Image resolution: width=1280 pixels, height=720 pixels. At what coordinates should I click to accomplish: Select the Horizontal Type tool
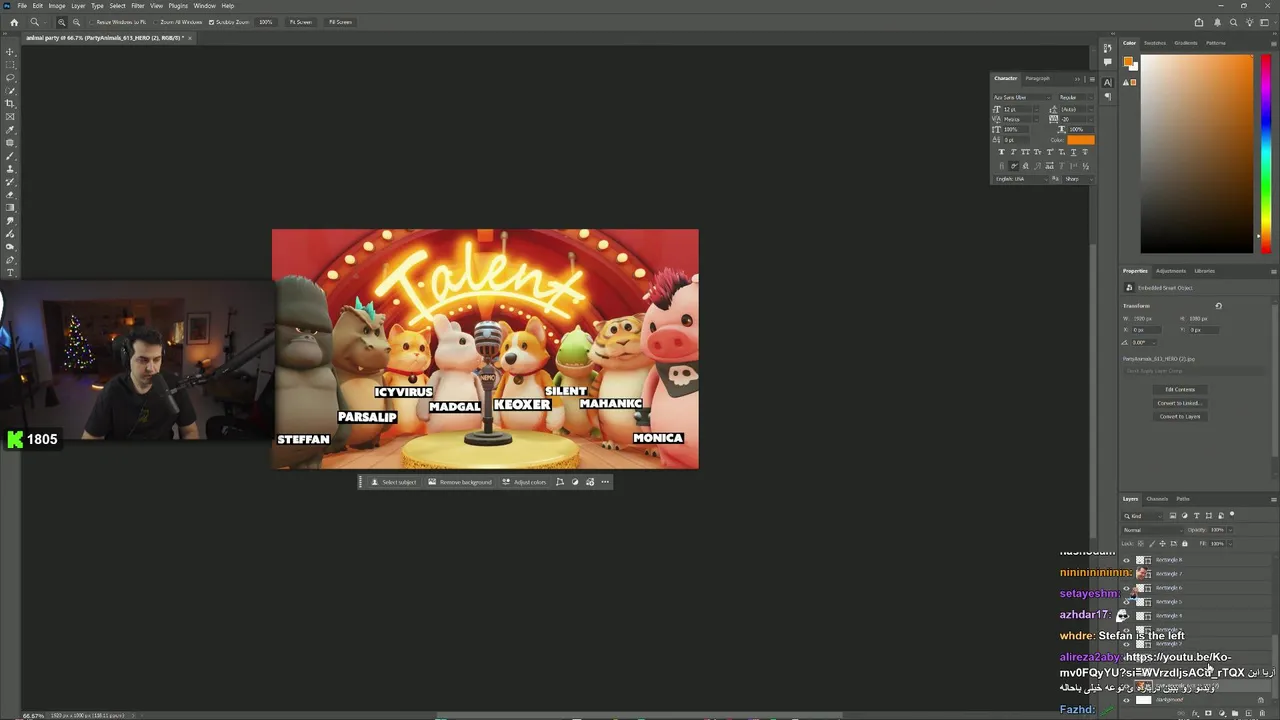click(11, 273)
